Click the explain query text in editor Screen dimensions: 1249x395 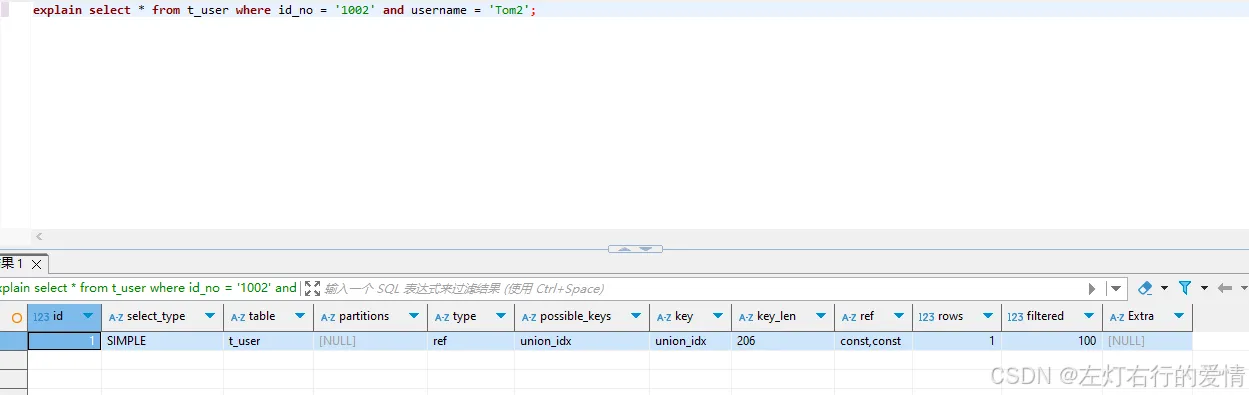pos(284,9)
